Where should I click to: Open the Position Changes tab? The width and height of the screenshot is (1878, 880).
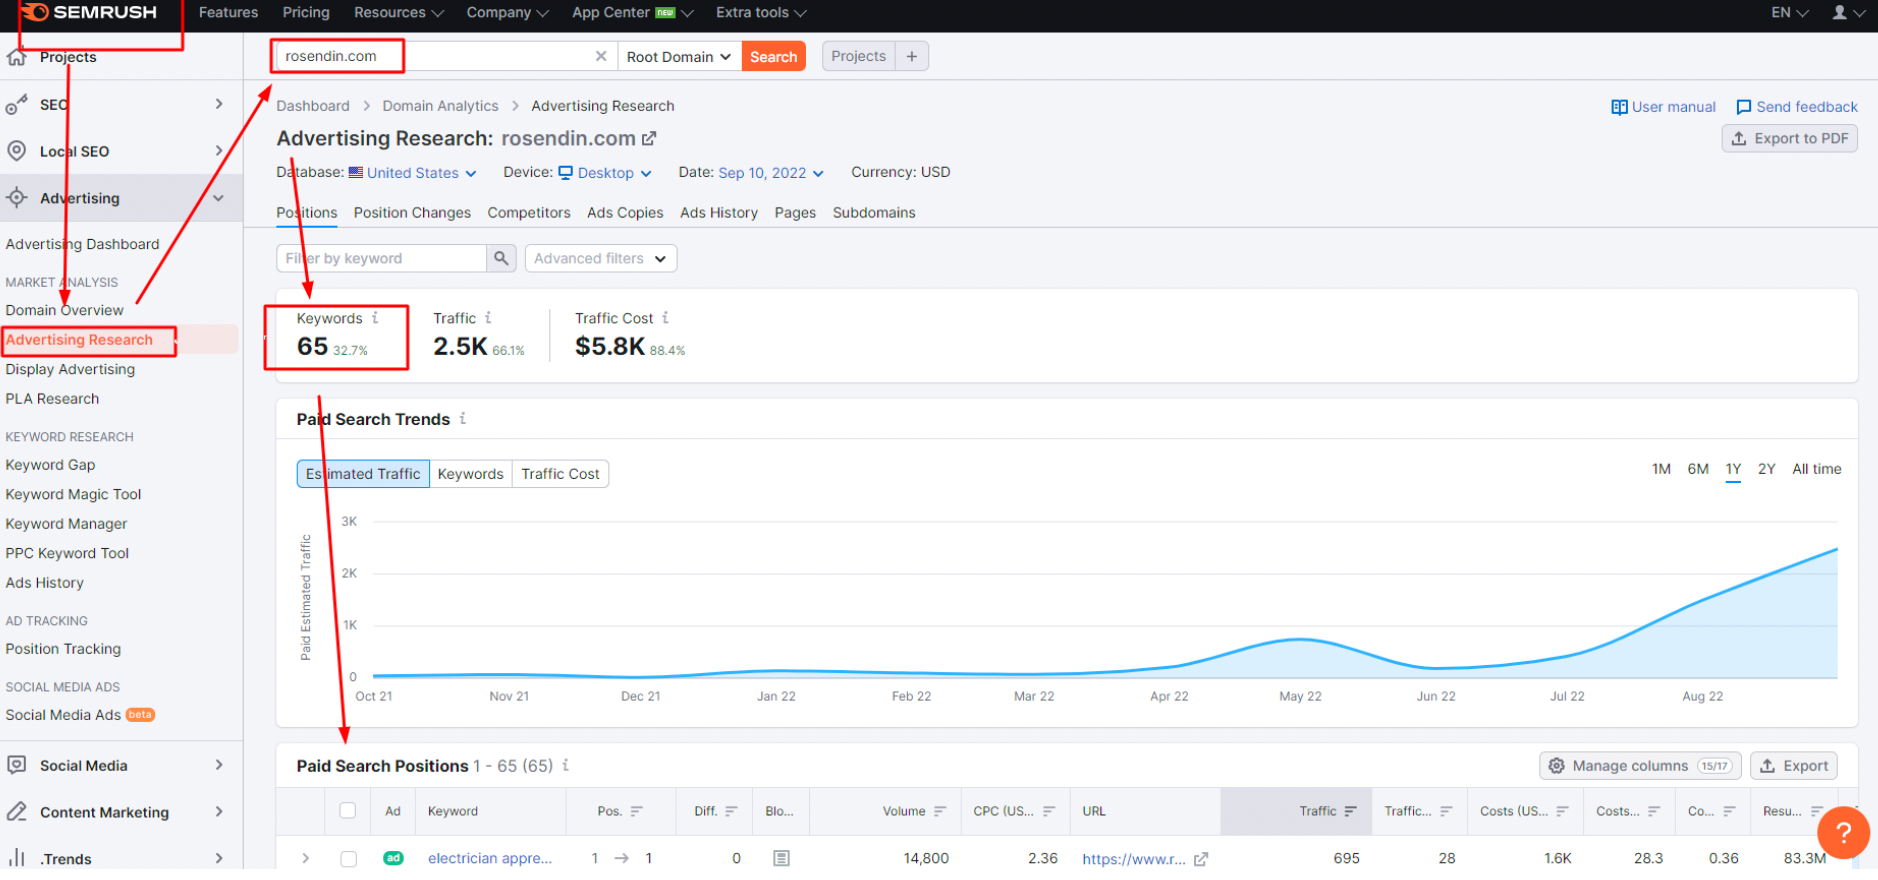point(412,213)
